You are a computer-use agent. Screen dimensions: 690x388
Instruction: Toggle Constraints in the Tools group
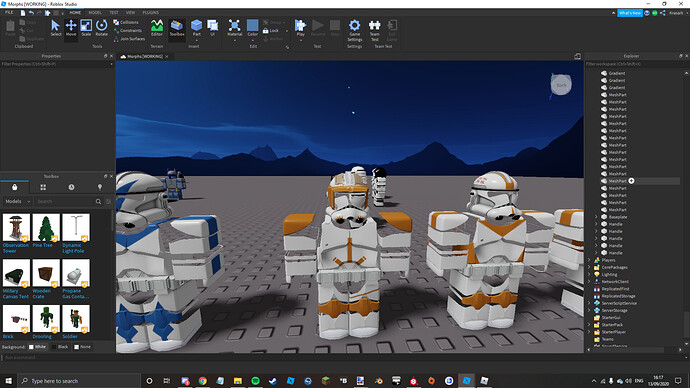[128, 30]
